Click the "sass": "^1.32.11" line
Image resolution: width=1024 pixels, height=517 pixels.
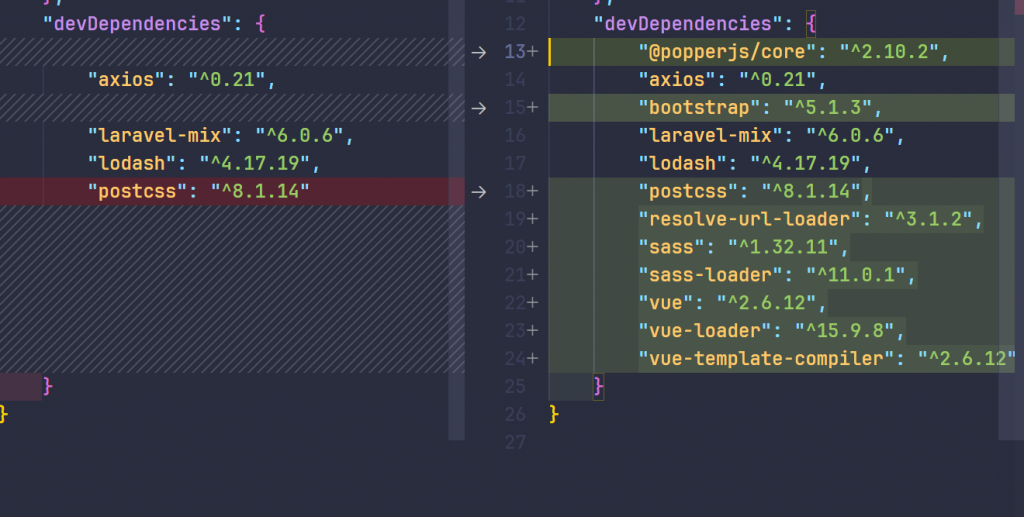(743, 247)
